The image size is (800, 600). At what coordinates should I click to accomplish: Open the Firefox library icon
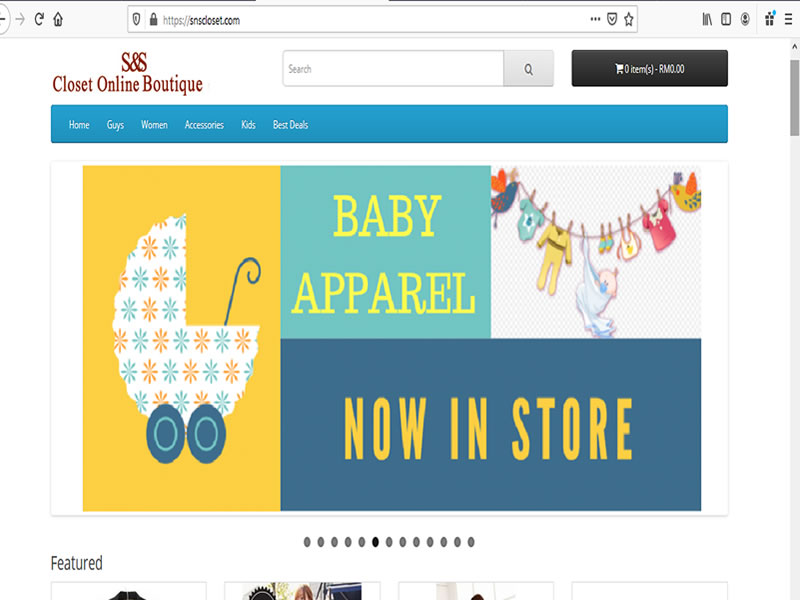click(707, 19)
